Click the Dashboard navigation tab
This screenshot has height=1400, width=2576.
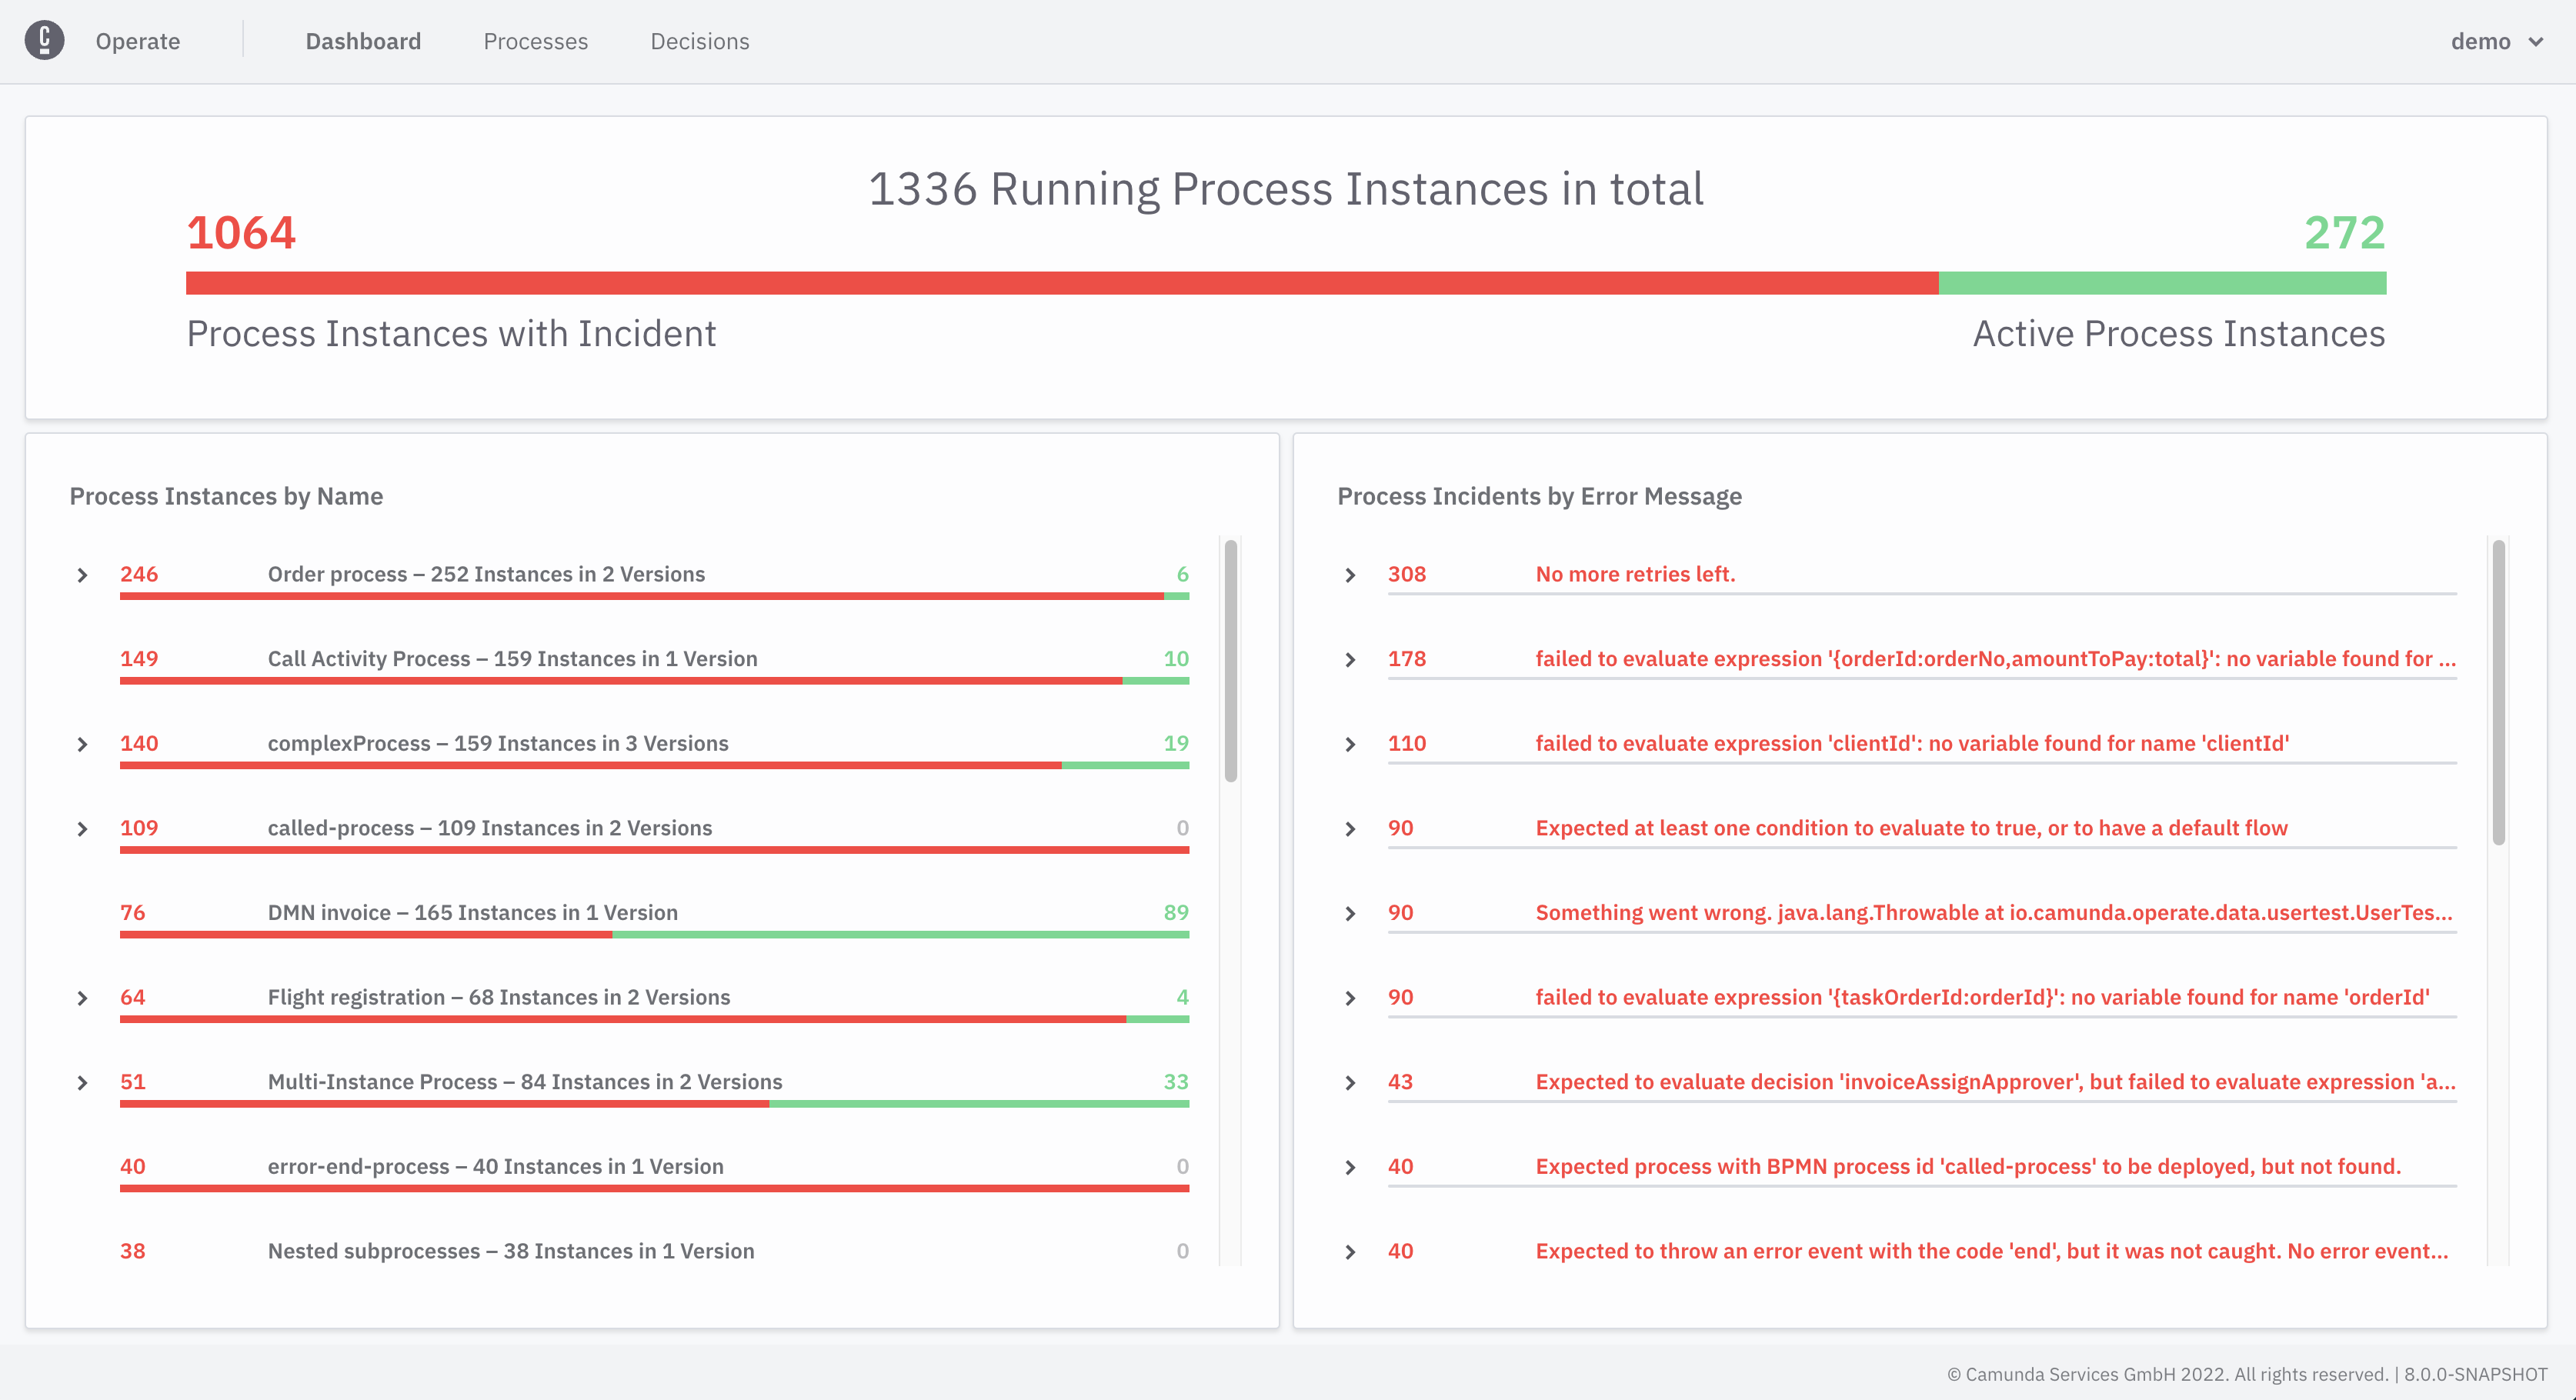pos(362,42)
